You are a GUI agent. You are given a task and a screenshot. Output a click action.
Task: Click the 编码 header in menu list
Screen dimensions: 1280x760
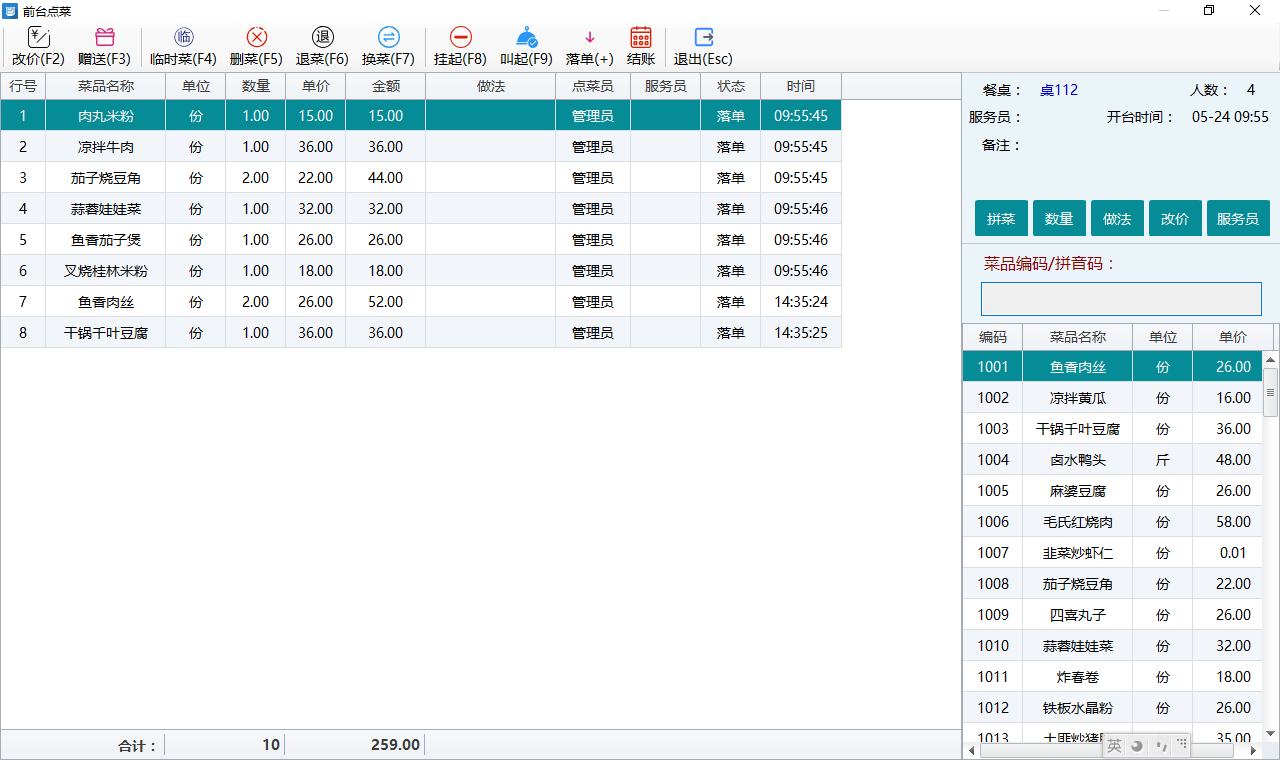coord(993,337)
